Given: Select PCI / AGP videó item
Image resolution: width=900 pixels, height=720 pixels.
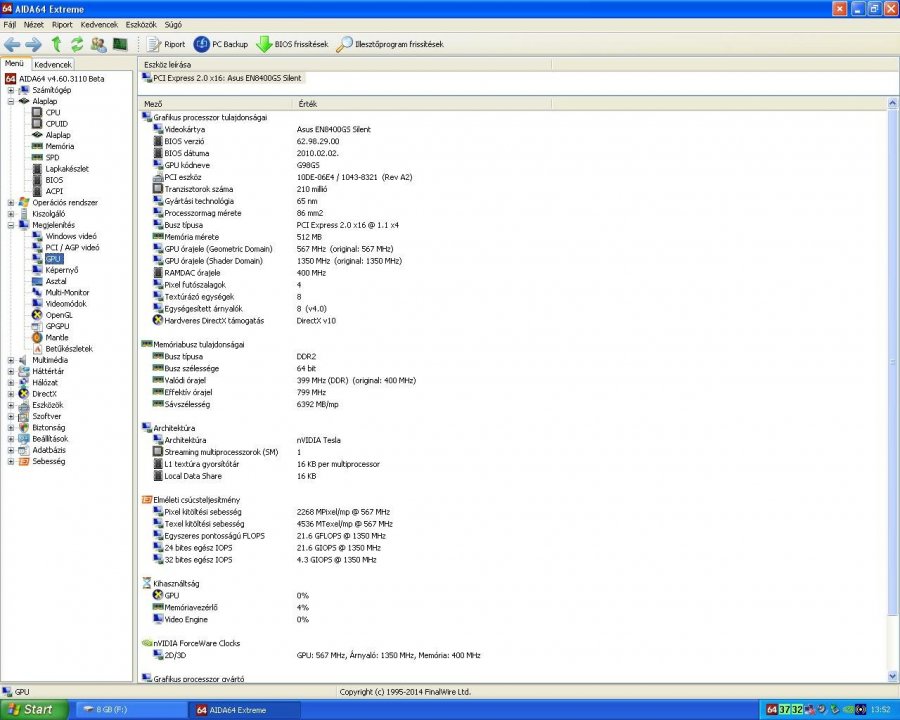Looking at the screenshot, I should (x=72, y=247).
